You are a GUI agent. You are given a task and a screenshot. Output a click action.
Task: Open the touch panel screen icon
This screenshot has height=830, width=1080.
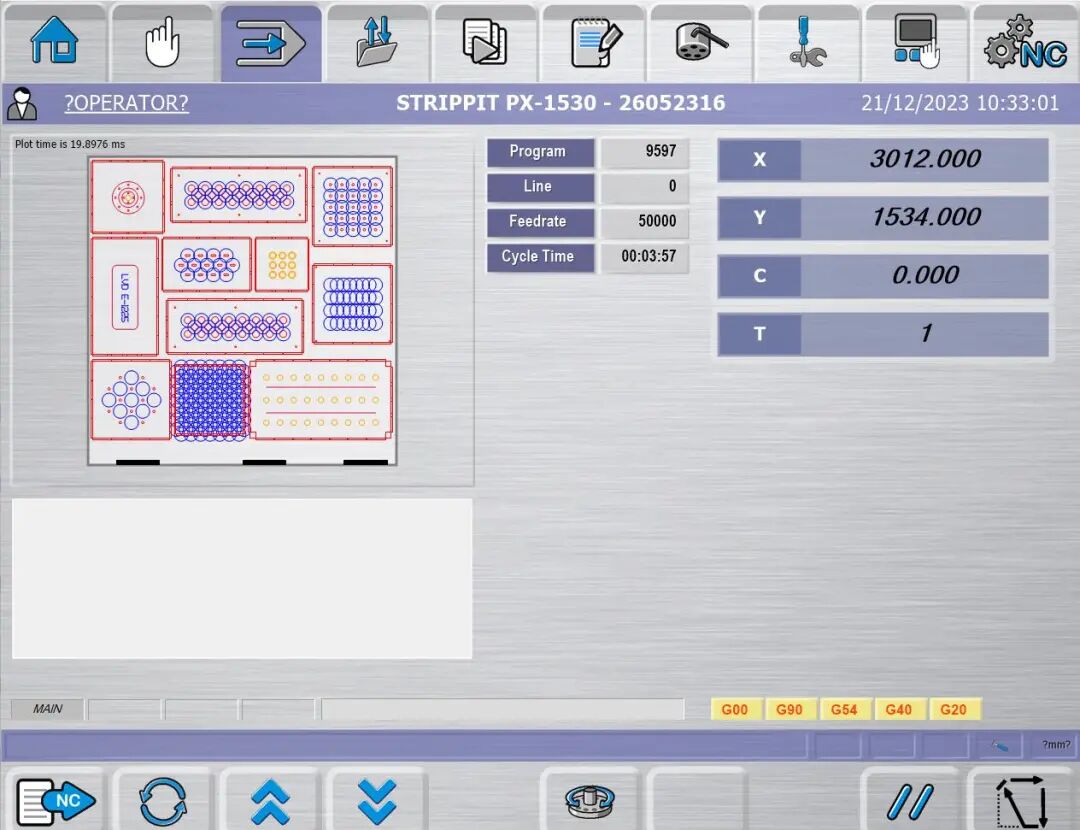click(x=916, y=43)
